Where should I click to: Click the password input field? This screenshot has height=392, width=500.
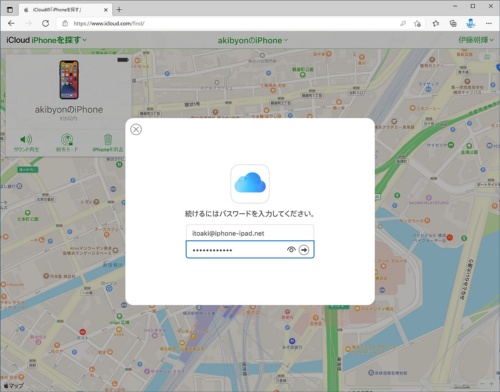250,249
